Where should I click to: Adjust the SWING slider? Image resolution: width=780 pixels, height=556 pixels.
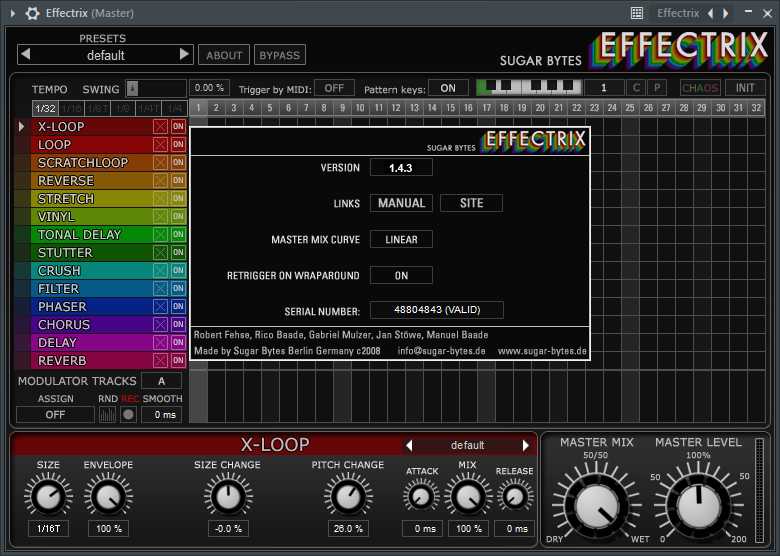click(156, 89)
